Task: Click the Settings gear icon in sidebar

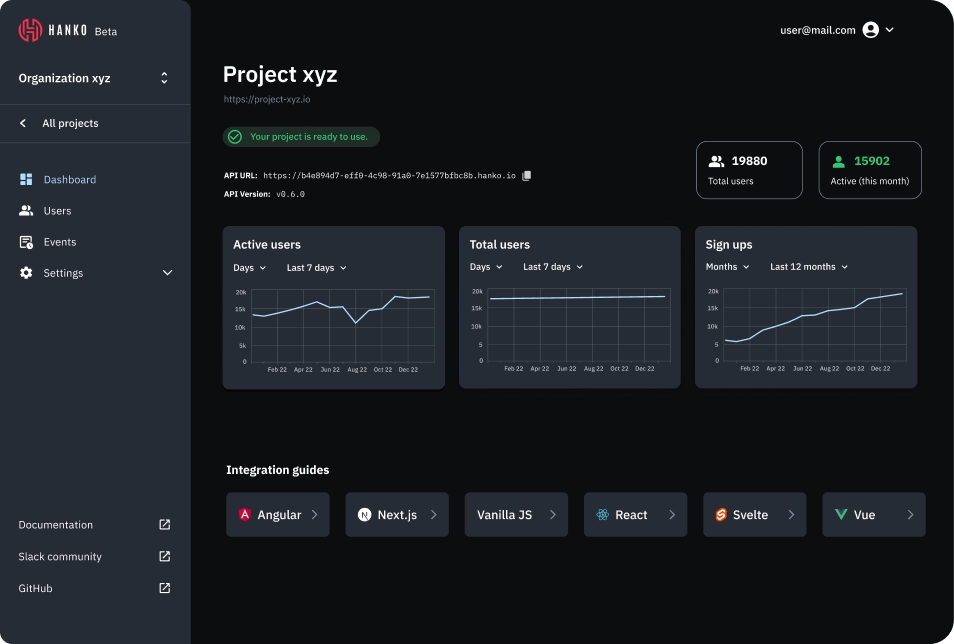Action: coord(26,273)
